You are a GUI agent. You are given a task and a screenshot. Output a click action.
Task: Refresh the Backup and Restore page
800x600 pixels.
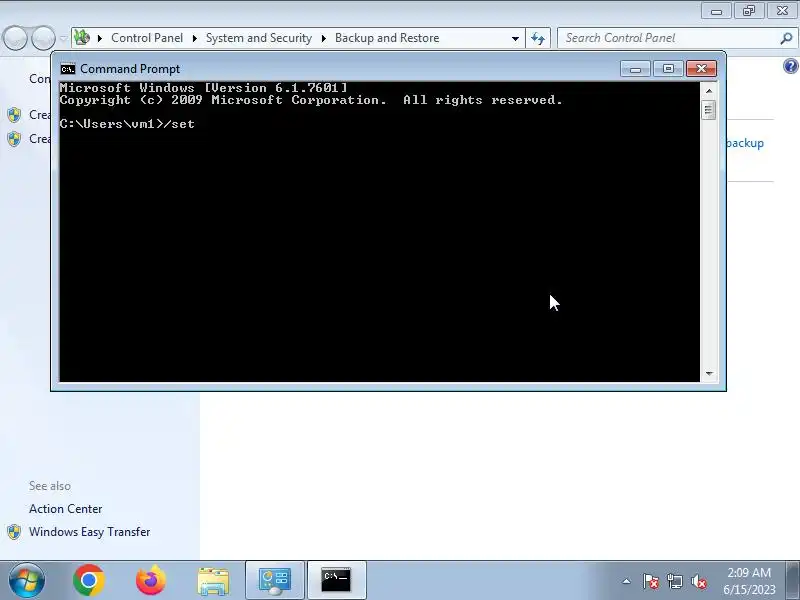coord(538,38)
